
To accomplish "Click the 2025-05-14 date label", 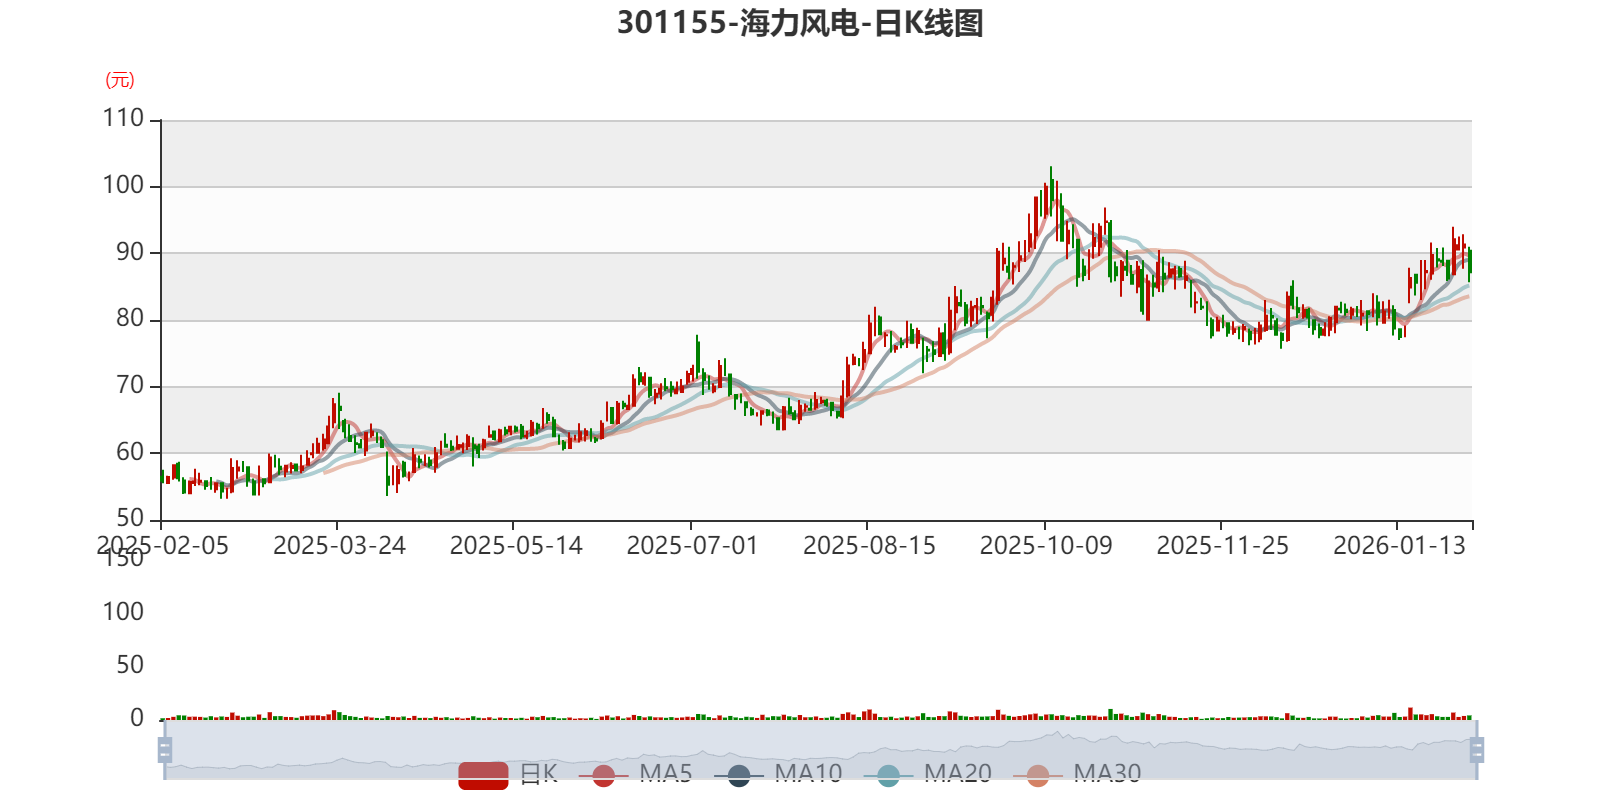I will tap(516, 545).
